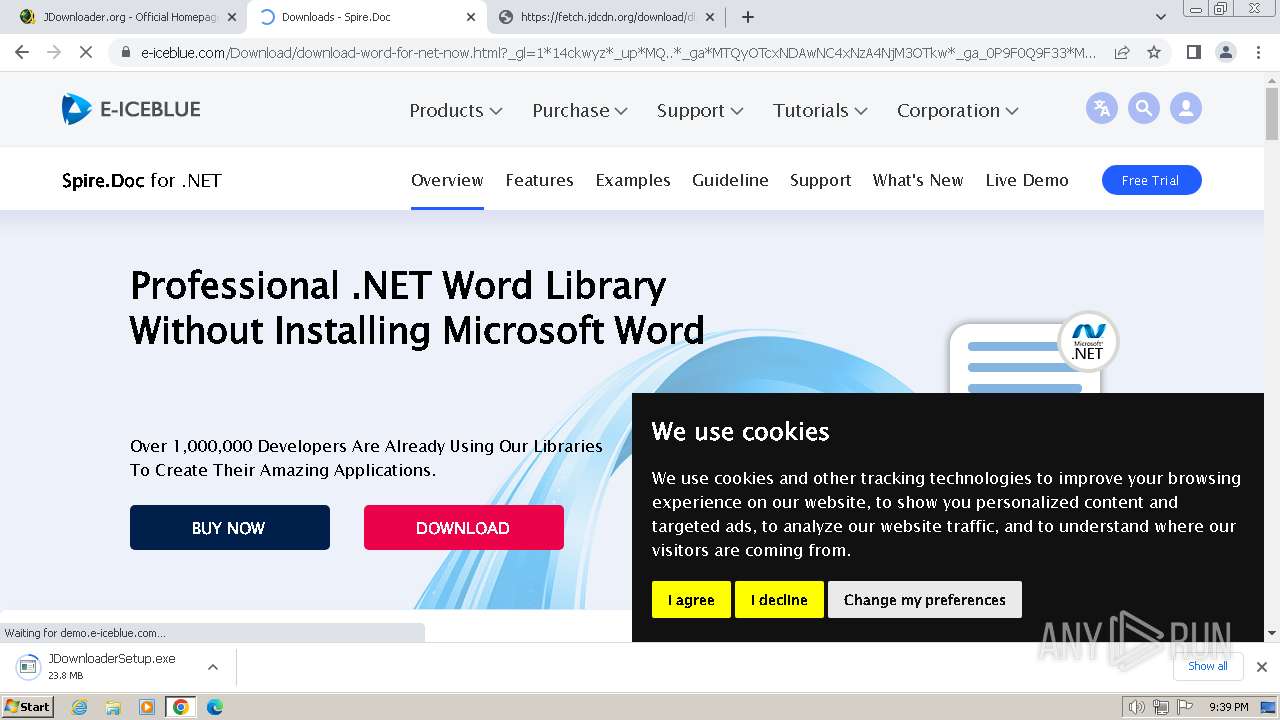The height and width of the screenshot is (720, 1280).
Task: Go to the Features section
Action: click(539, 180)
